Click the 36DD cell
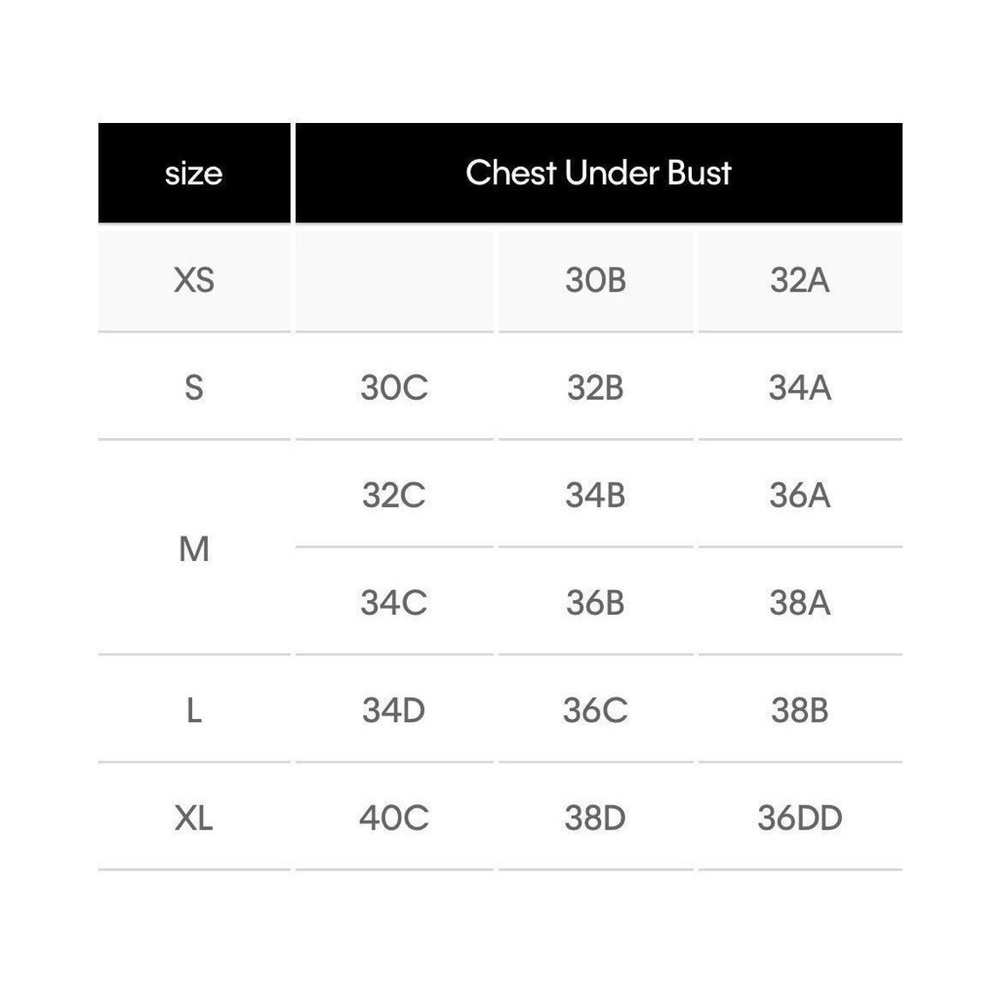Viewport: 1000px width, 1000px height. [x=800, y=819]
